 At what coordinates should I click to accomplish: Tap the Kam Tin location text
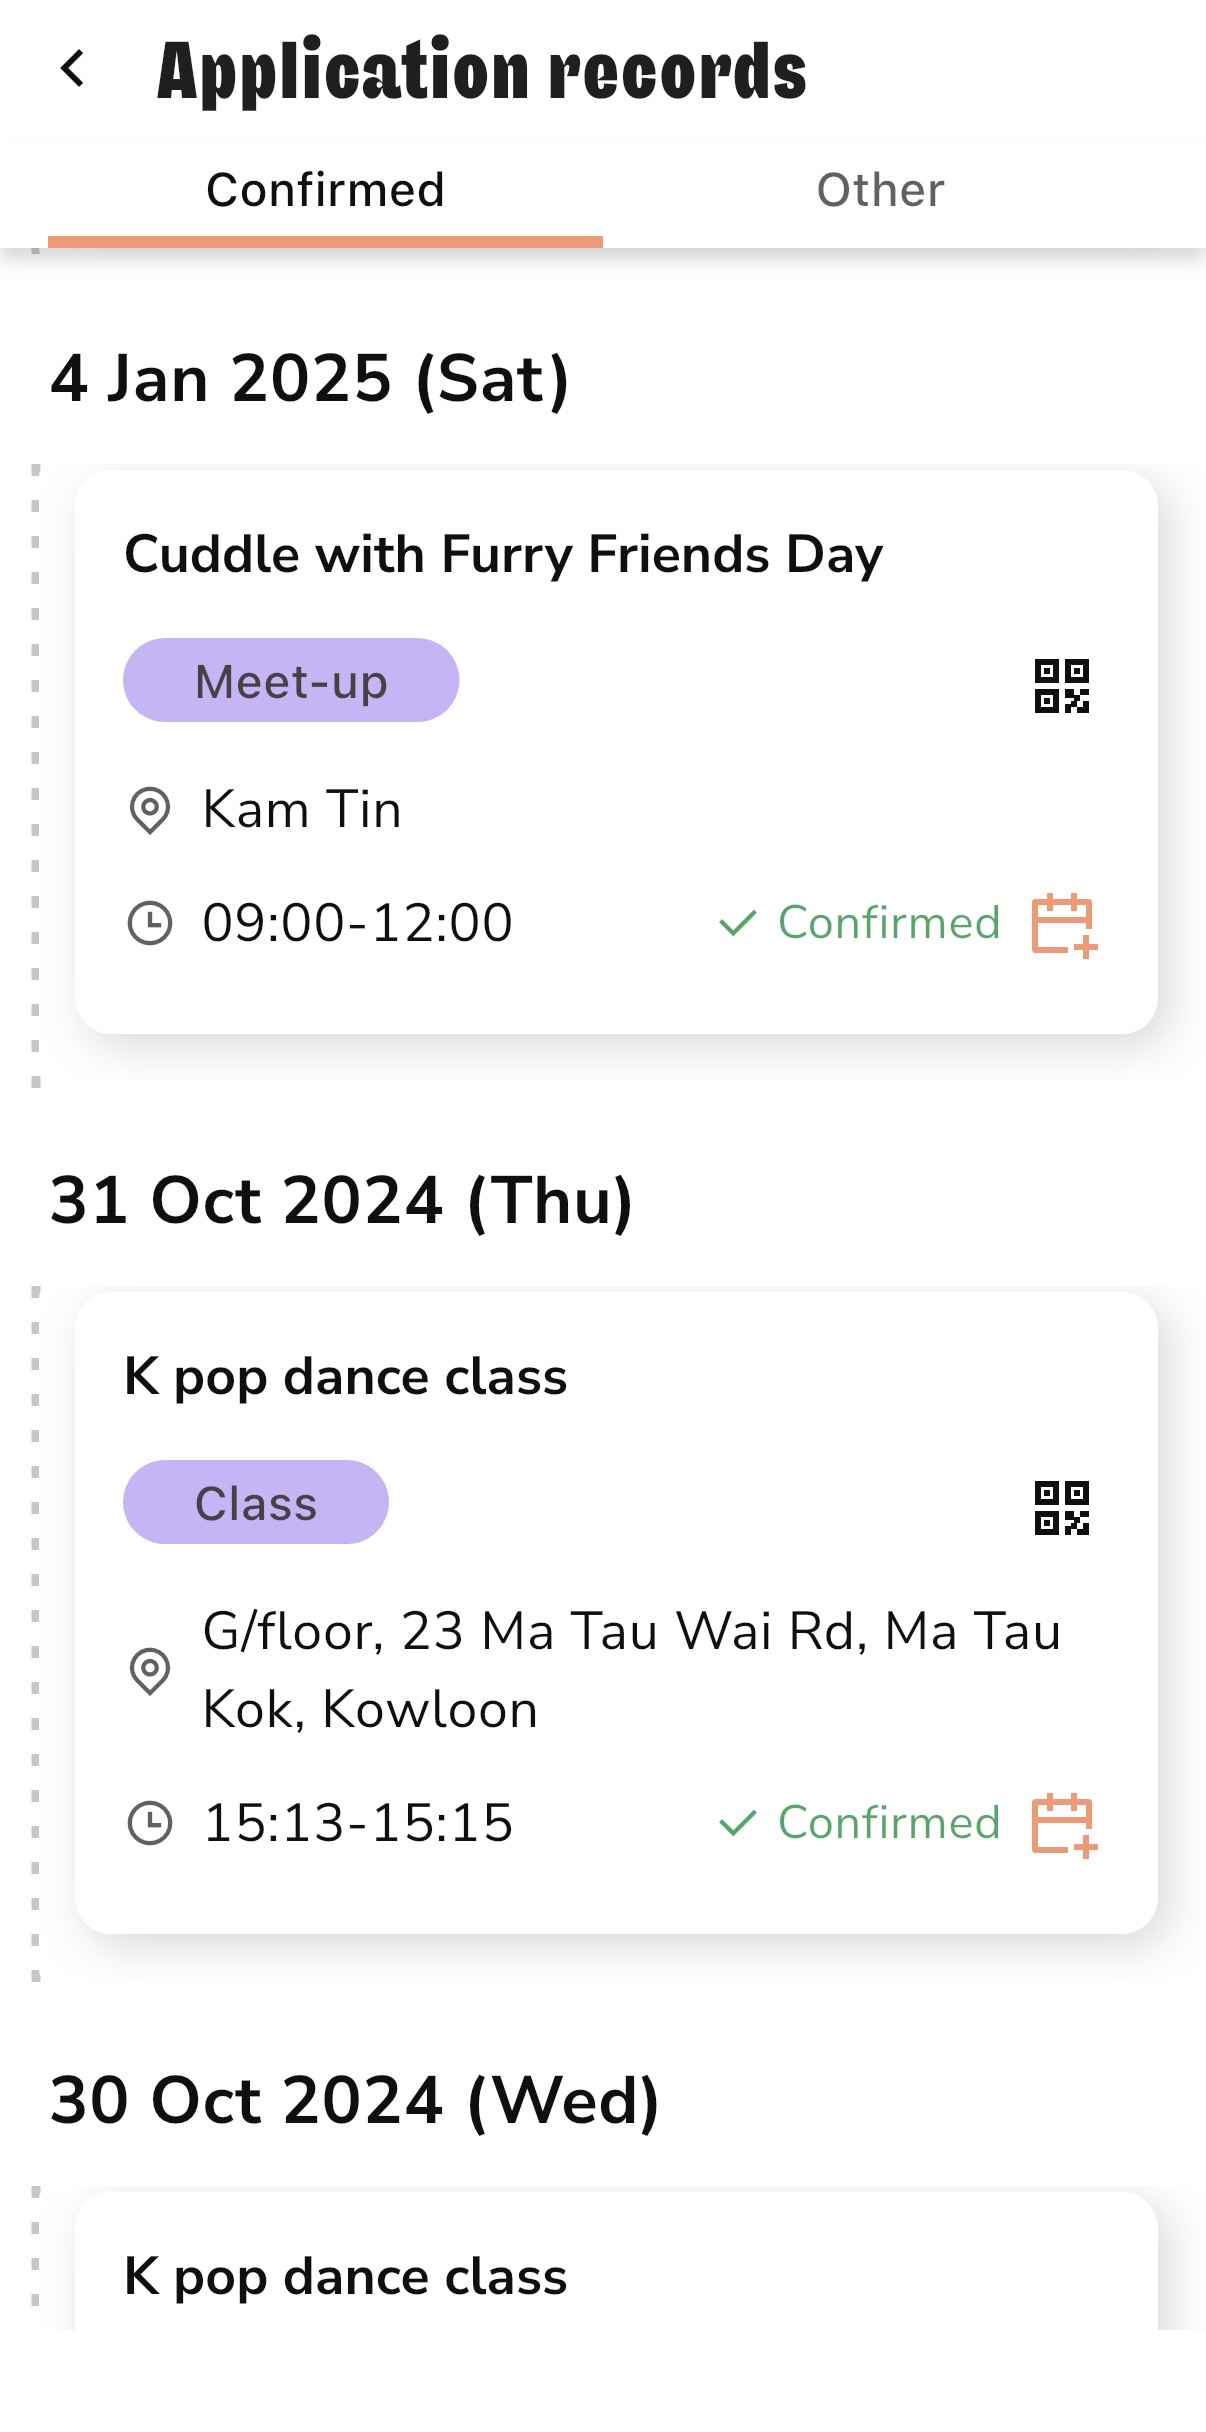pyautogui.click(x=302, y=810)
